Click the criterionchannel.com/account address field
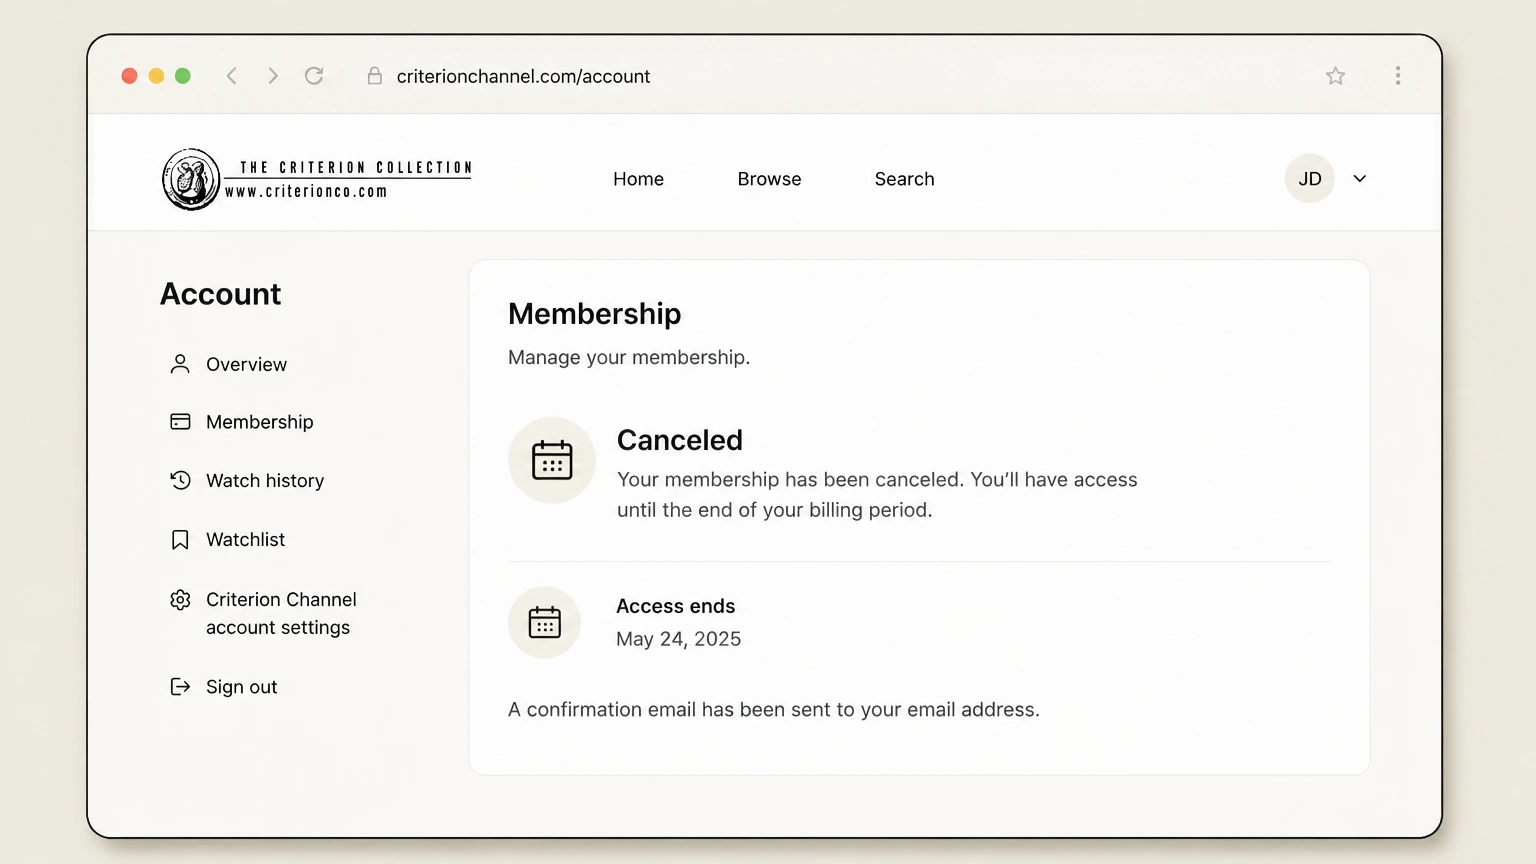Image resolution: width=1536 pixels, height=864 pixels. point(523,76)
